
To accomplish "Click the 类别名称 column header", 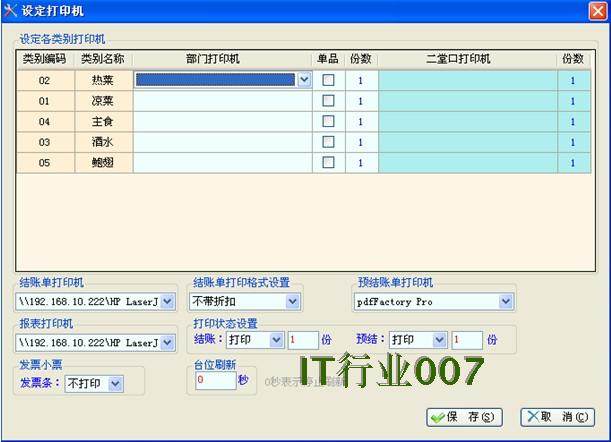I will [103, 59].
